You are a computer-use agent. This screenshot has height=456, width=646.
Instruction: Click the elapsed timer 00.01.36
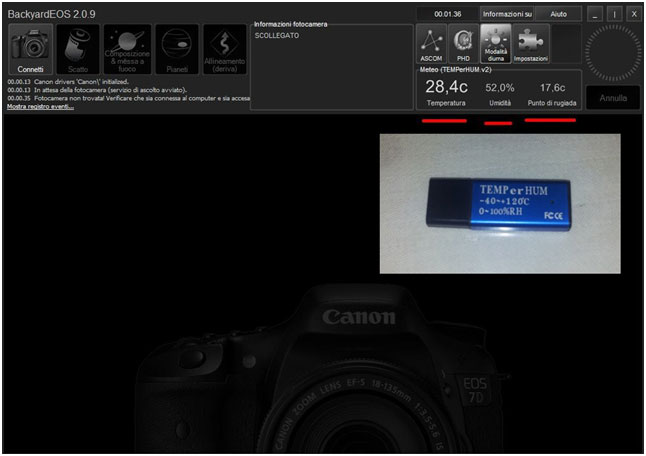(447, 14)
